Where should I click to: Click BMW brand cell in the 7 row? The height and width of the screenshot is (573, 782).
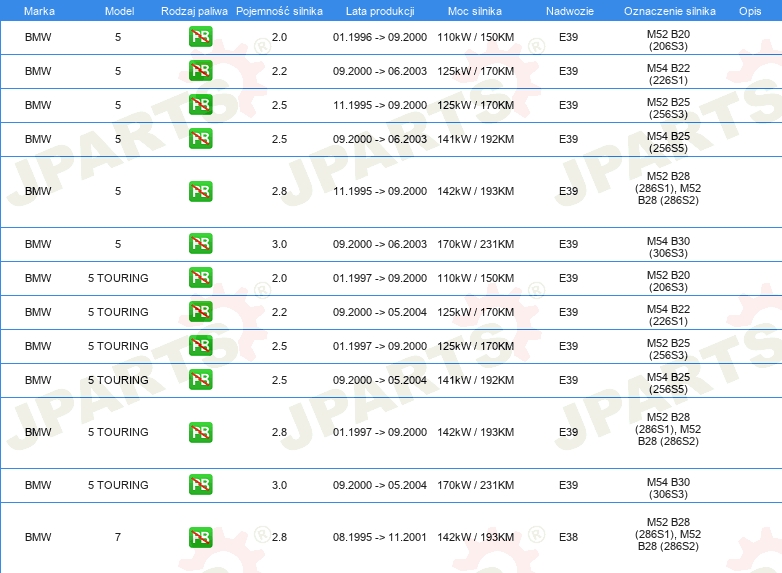tap(38, 538)
